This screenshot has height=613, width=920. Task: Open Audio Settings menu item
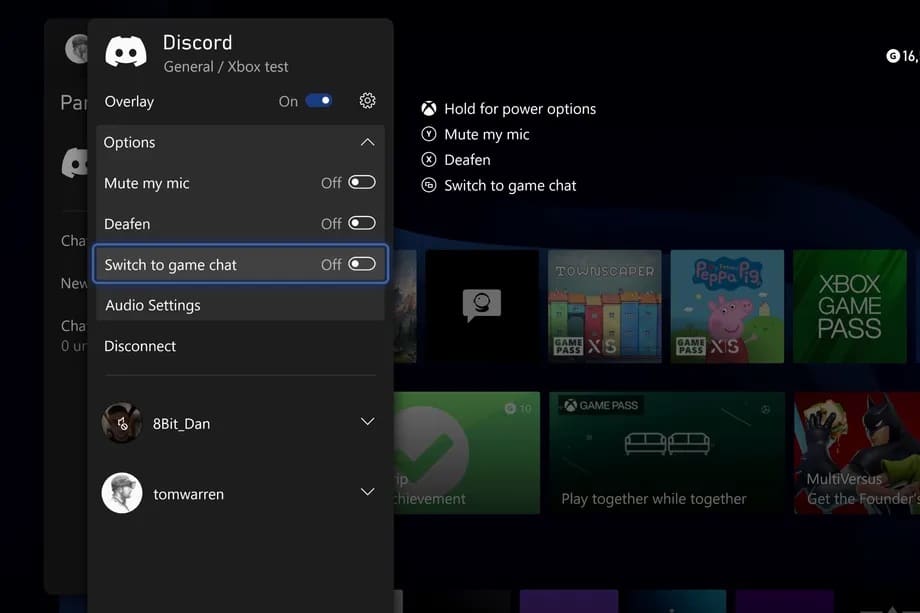tap(153, 306)
